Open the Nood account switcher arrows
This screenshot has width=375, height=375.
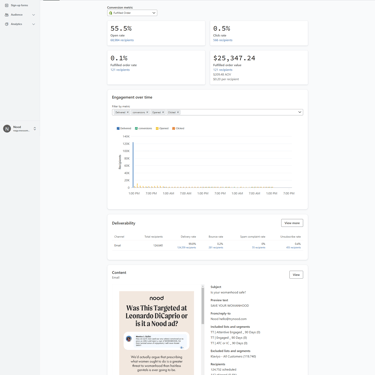pyautogui.click(x=35, y=128)
